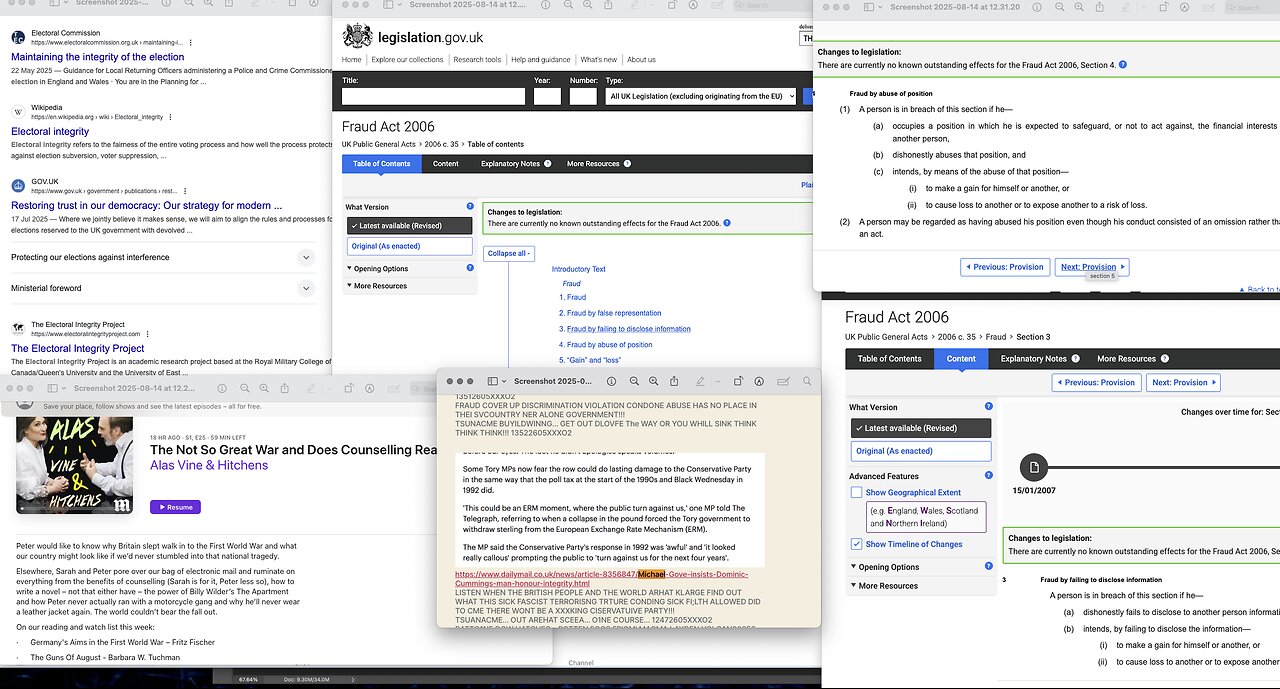This screenshot has height=689, width=1280.
Task: Toggle sidebar in Fraud Act table of contents window
Action: click(x=386, y=6)
